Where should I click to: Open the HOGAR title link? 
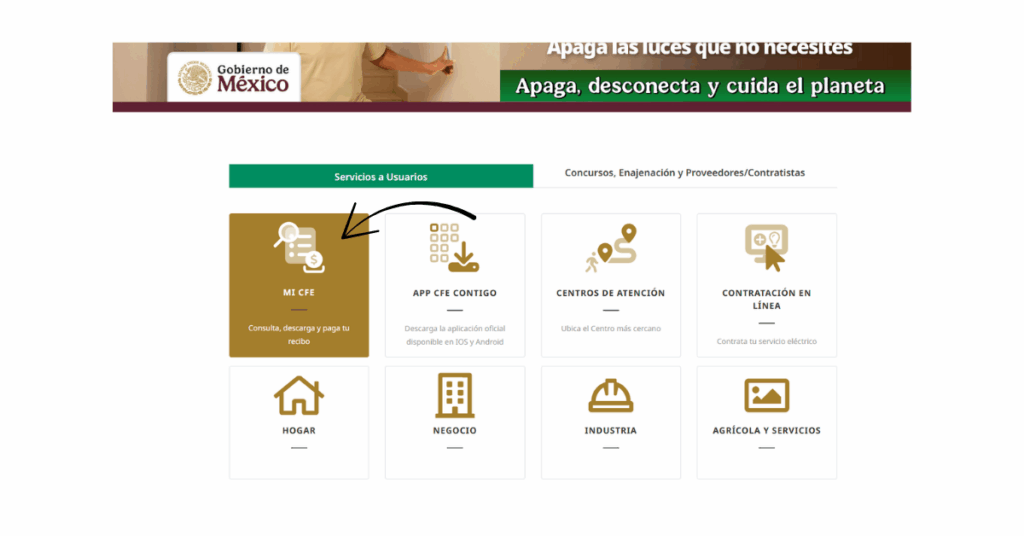point(299,431)
